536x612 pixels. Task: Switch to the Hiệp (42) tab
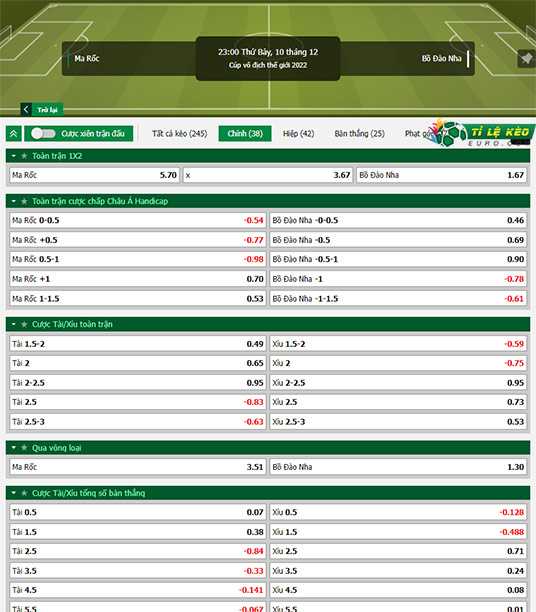pyautogui.click(x=299, y=133)
